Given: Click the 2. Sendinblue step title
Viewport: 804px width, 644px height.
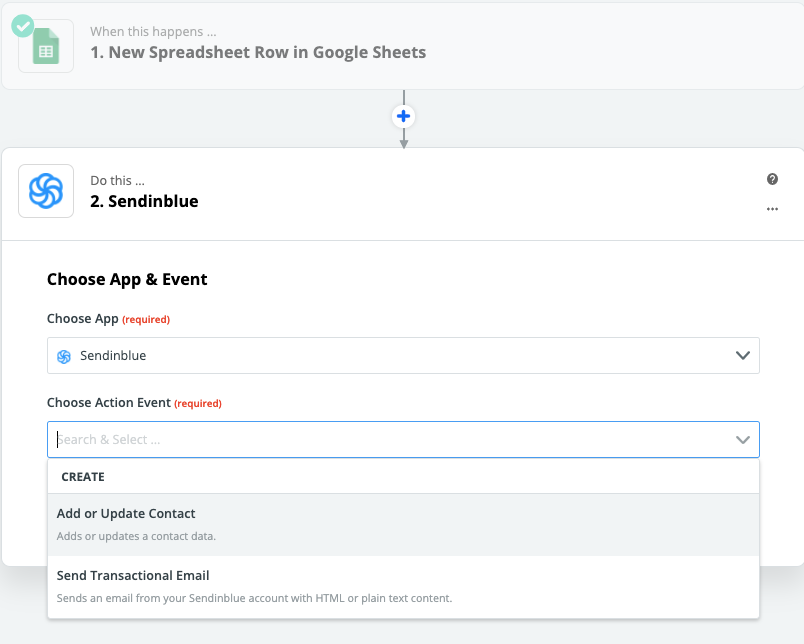Looking at the screenshot, I should (x=144, y=201).
